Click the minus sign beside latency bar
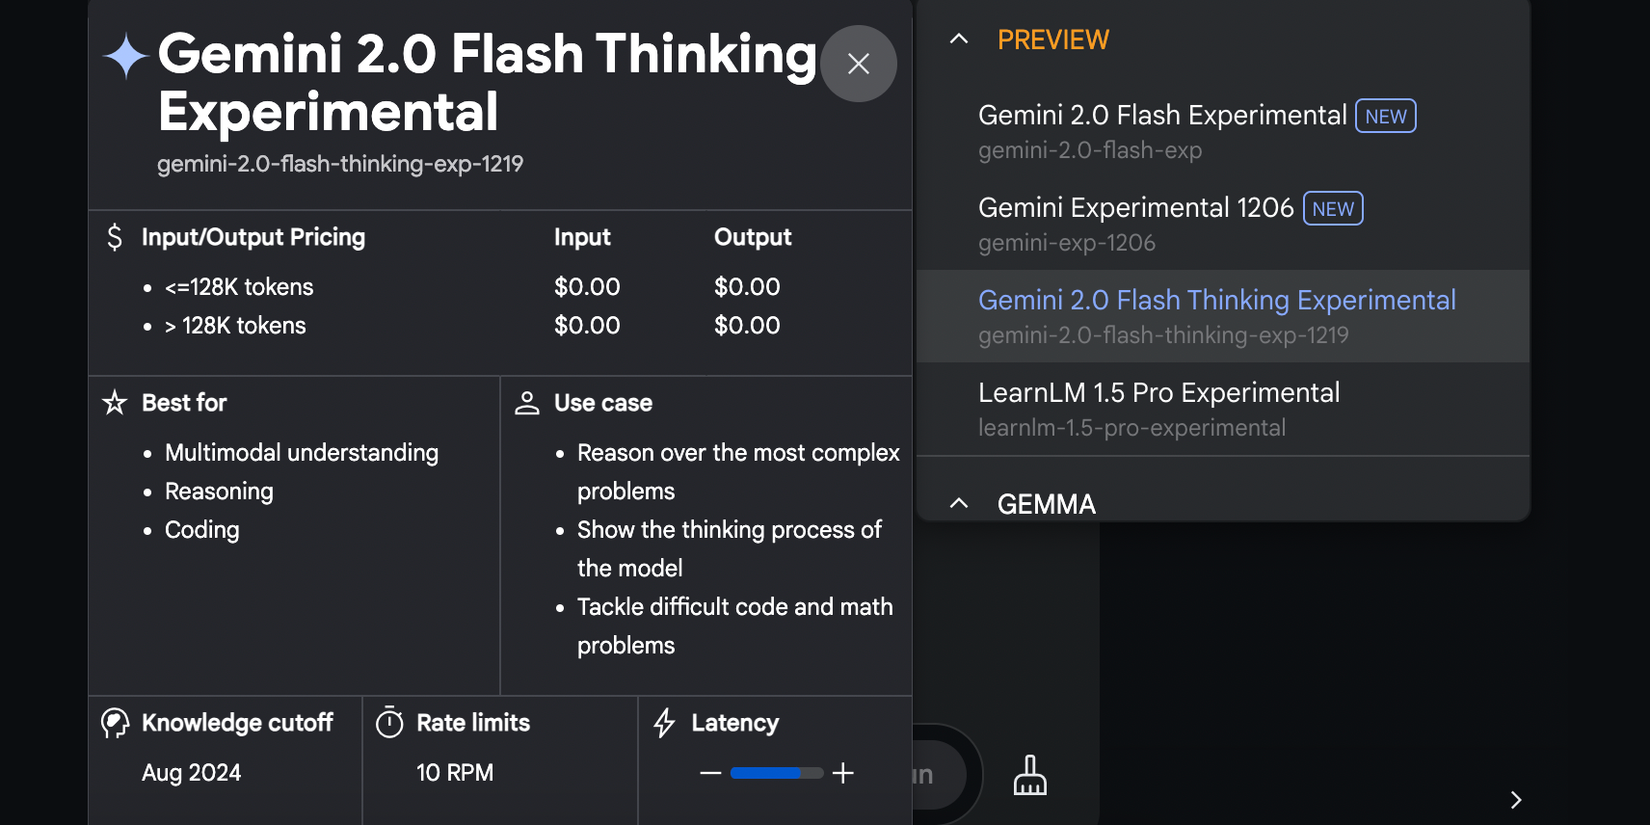 coord(711,773)
